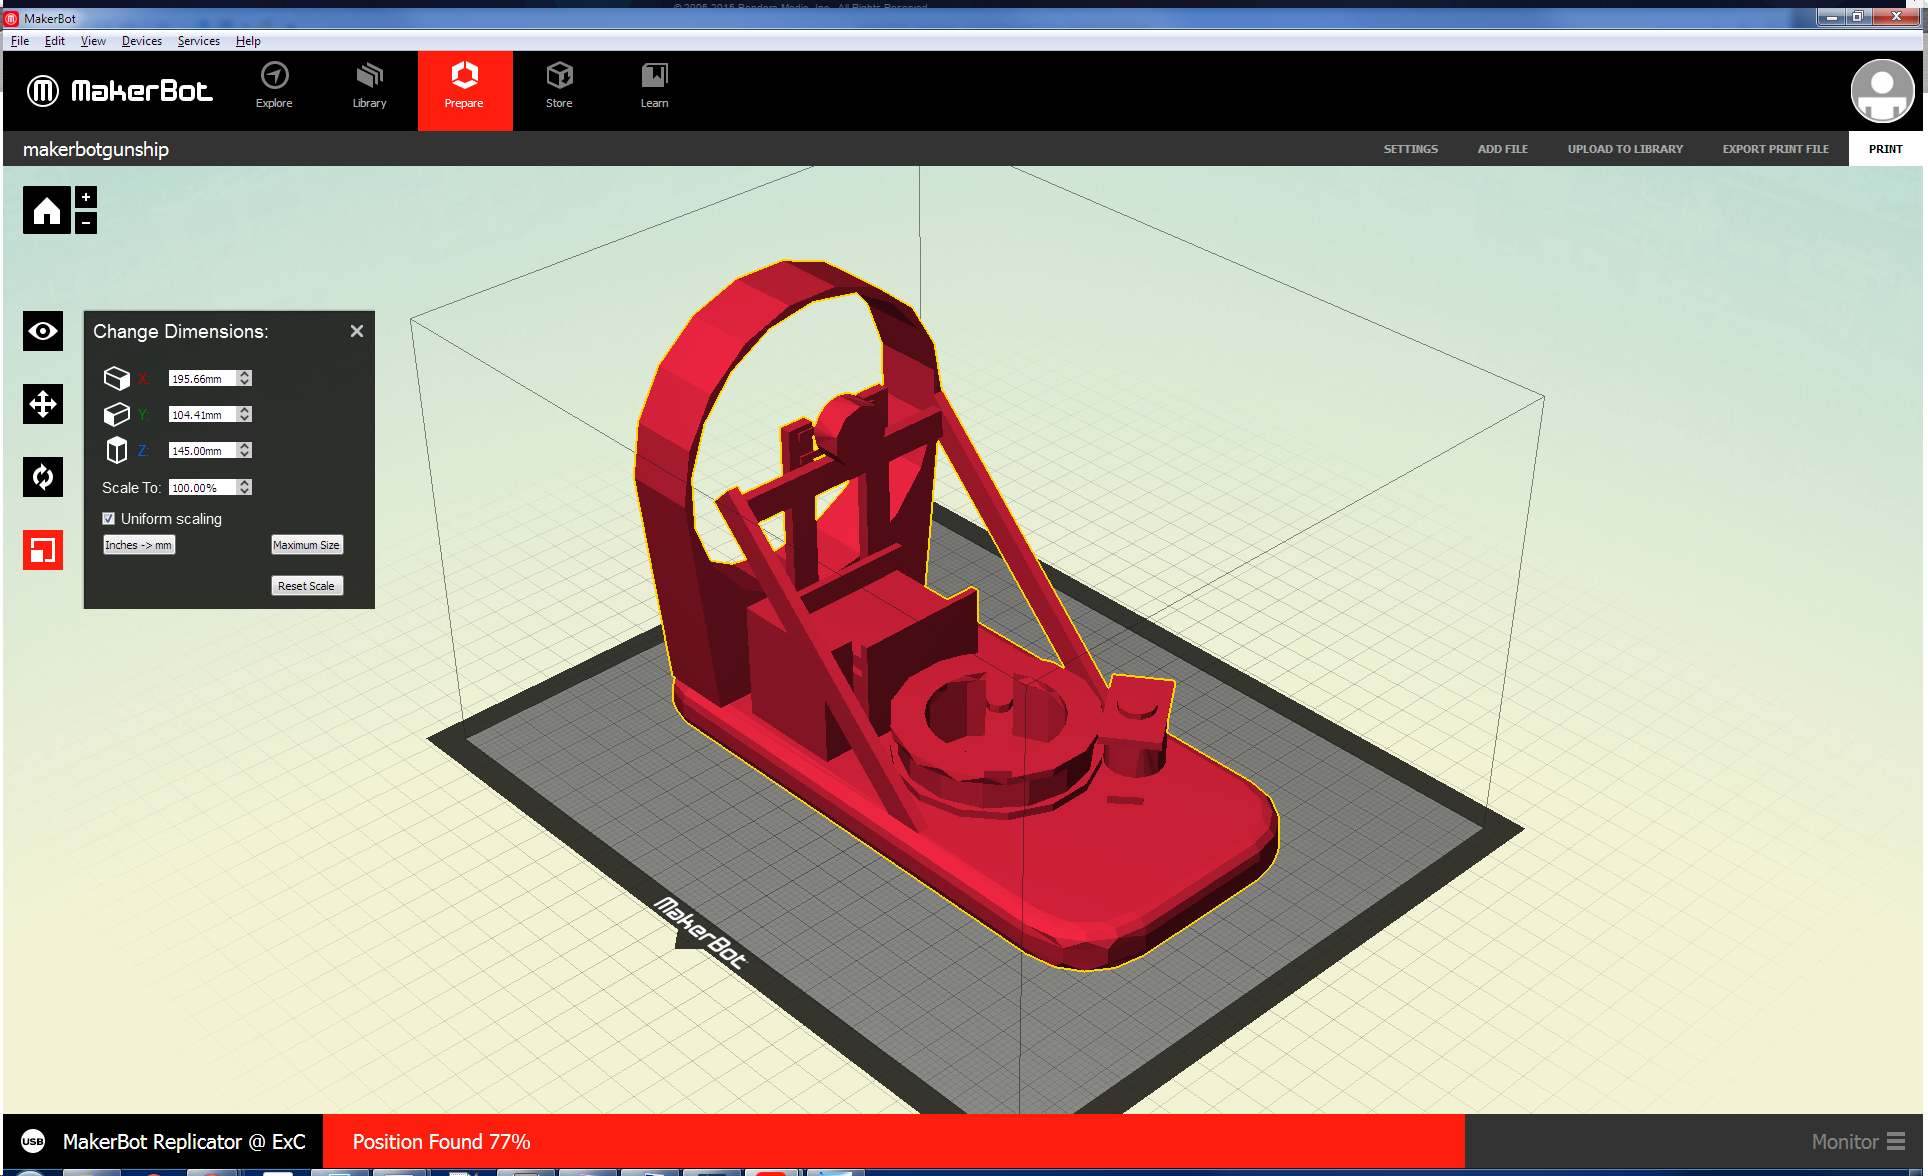Select the red Scale tool
This screenshot has height=1176, width=1928.
[x=43, y=550]
